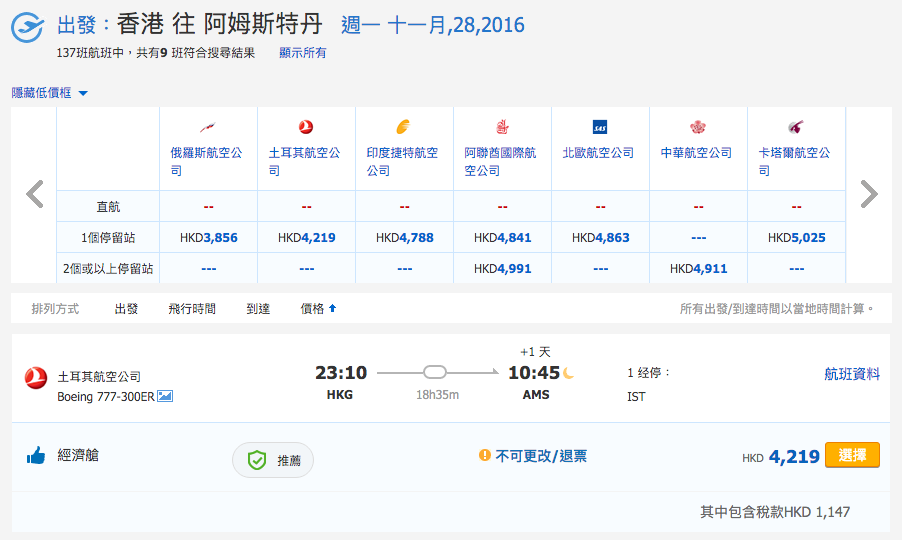View Boeing 777-300ER aircraft photo icon

165,396
